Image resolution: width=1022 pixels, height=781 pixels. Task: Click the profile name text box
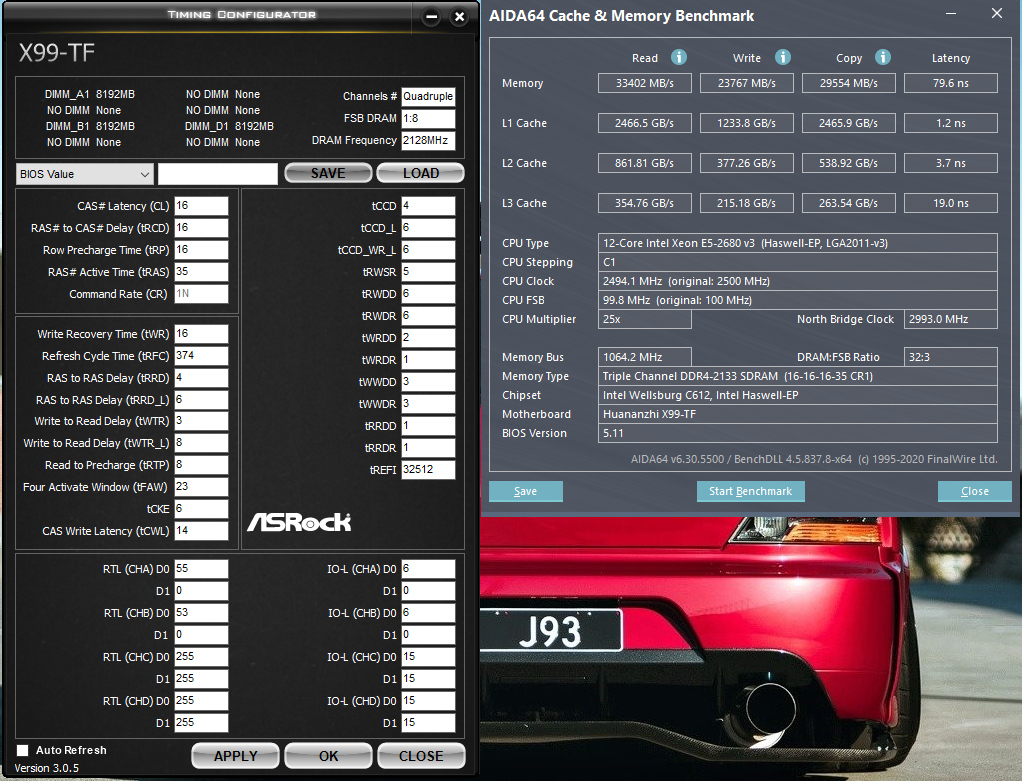217,174
